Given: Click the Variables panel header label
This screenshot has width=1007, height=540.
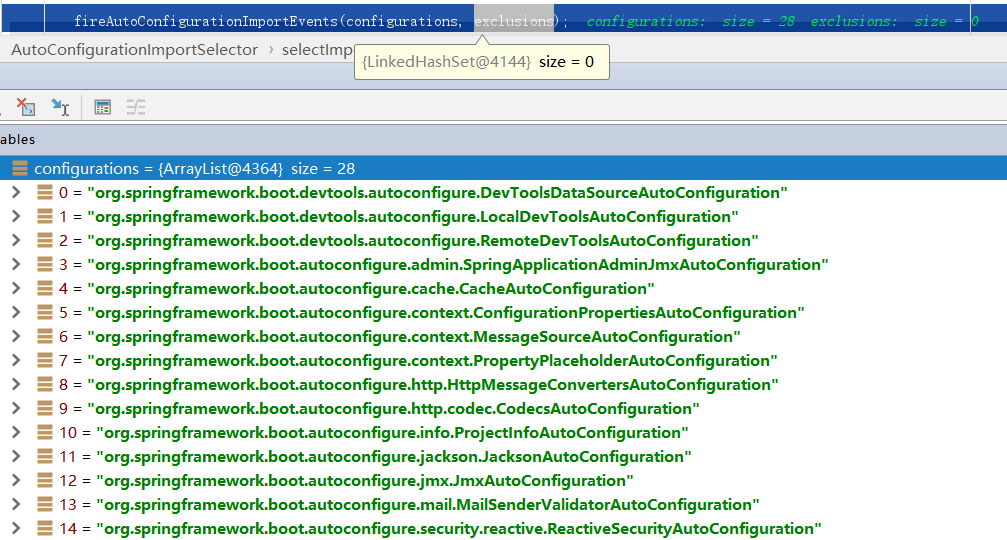Looking at the screenshot, I should click(x=17, y=139).
